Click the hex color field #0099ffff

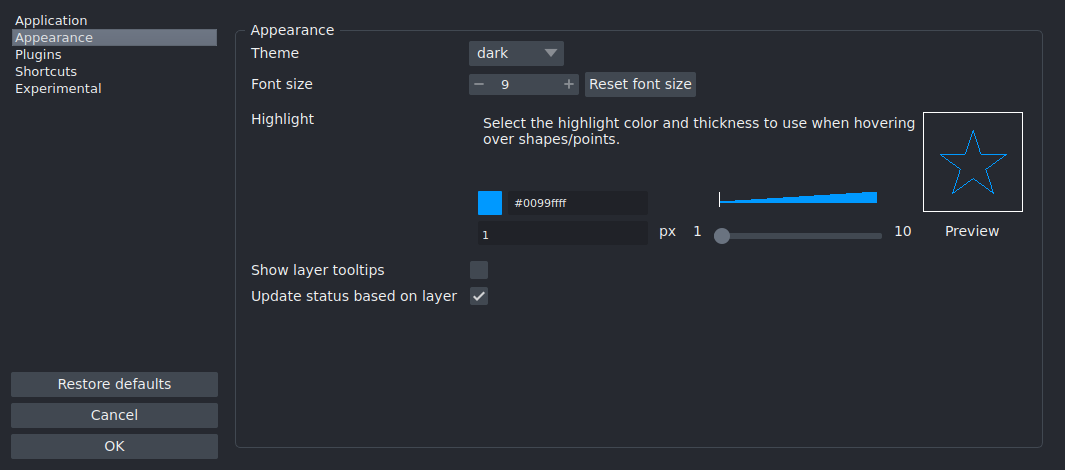pos(577,203)
